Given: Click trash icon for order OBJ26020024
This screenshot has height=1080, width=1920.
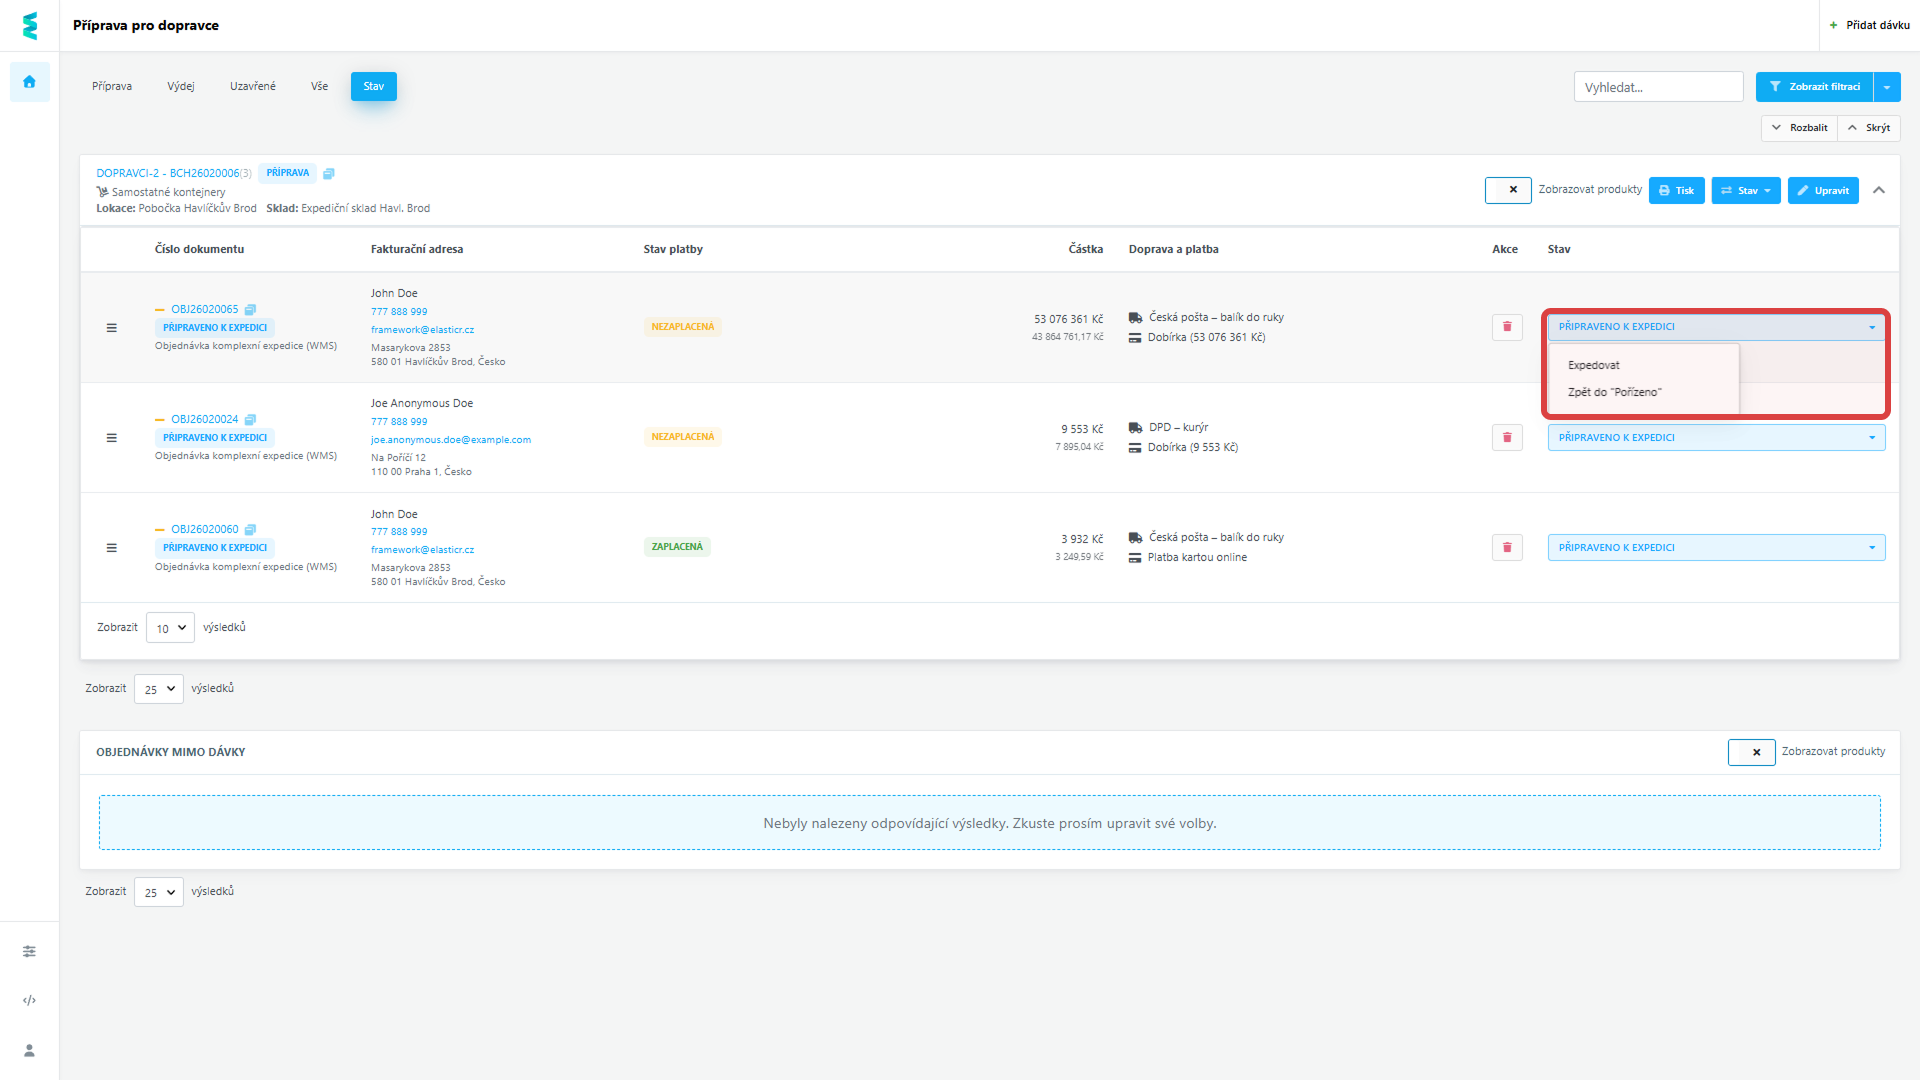Looking at the screenshot, I should (1507, 437).
